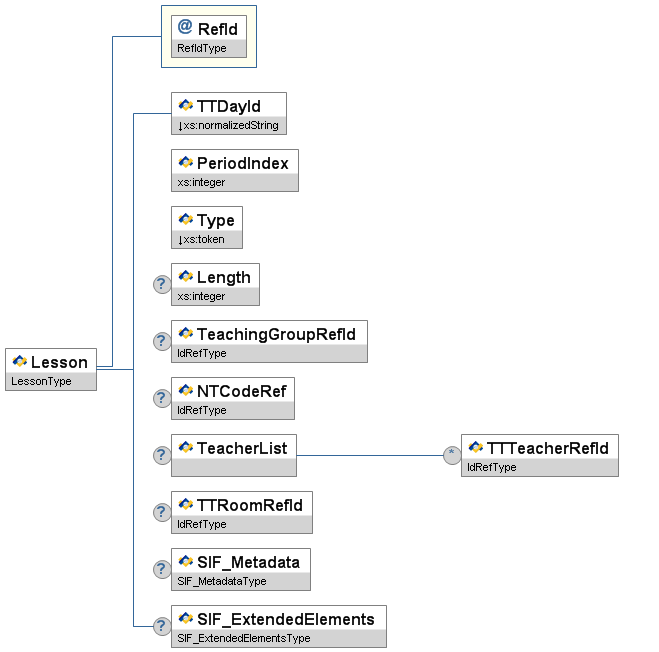Click the element icon next to SIF_Metadata

(185, 561)
